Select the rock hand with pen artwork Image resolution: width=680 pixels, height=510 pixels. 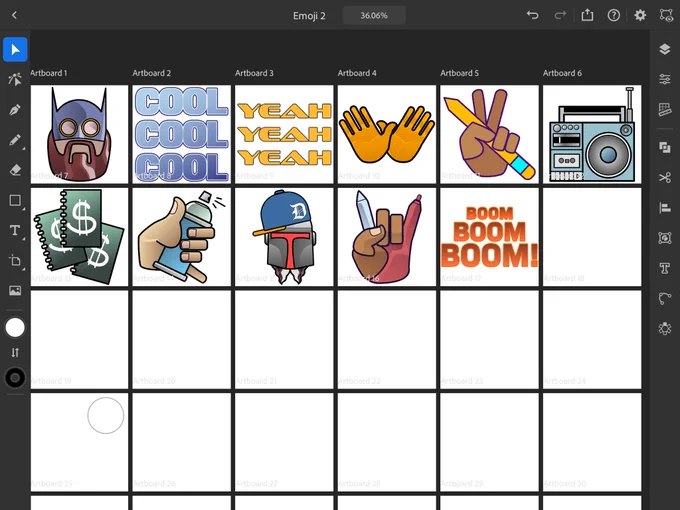386,237
